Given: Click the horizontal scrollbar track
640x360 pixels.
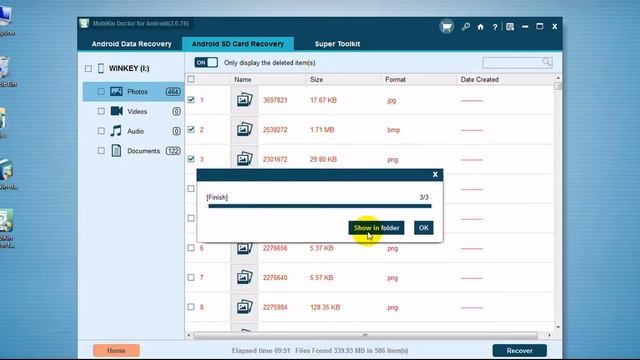Looking at the screenshot, I should (365, 335).
